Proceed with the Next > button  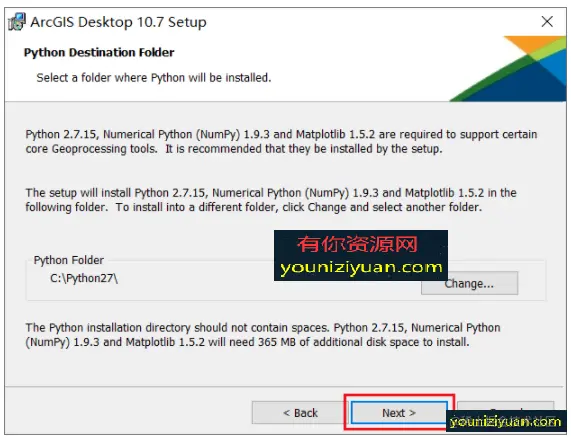pyautogui.click(x=399, y=413)
